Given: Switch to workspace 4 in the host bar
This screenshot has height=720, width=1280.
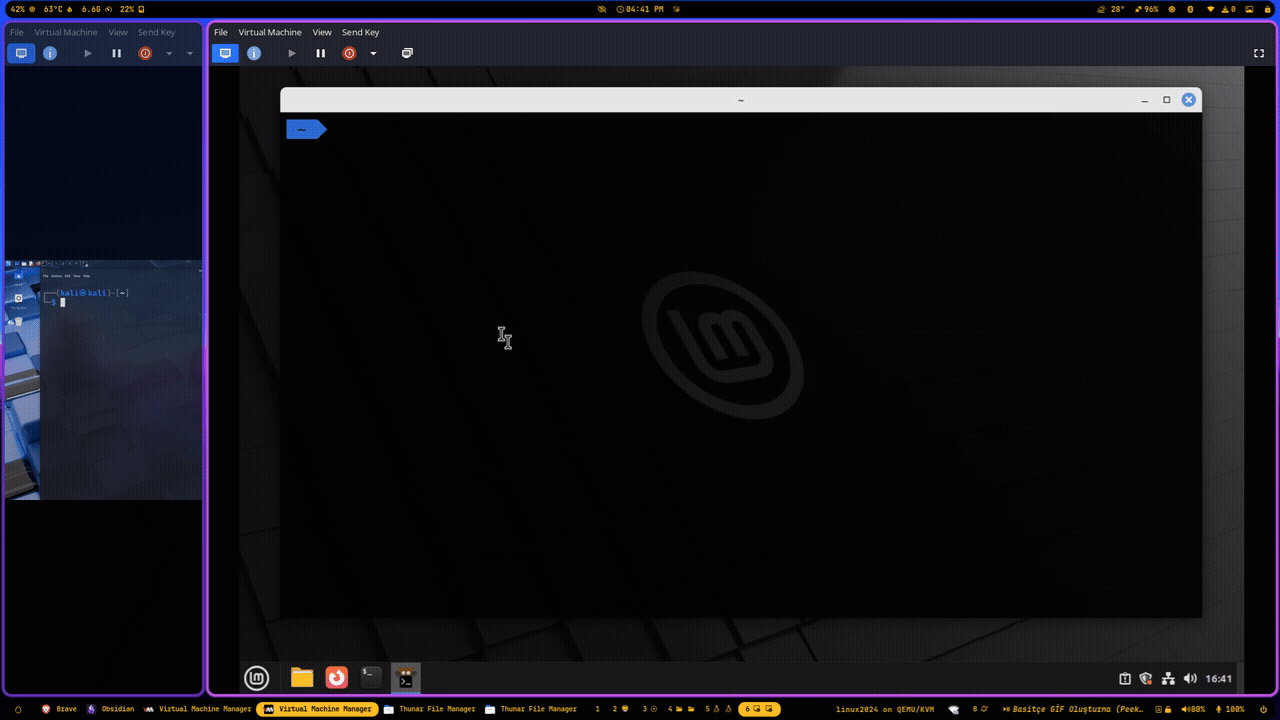Looking at the screenshot, I should [x=679, y=709].
